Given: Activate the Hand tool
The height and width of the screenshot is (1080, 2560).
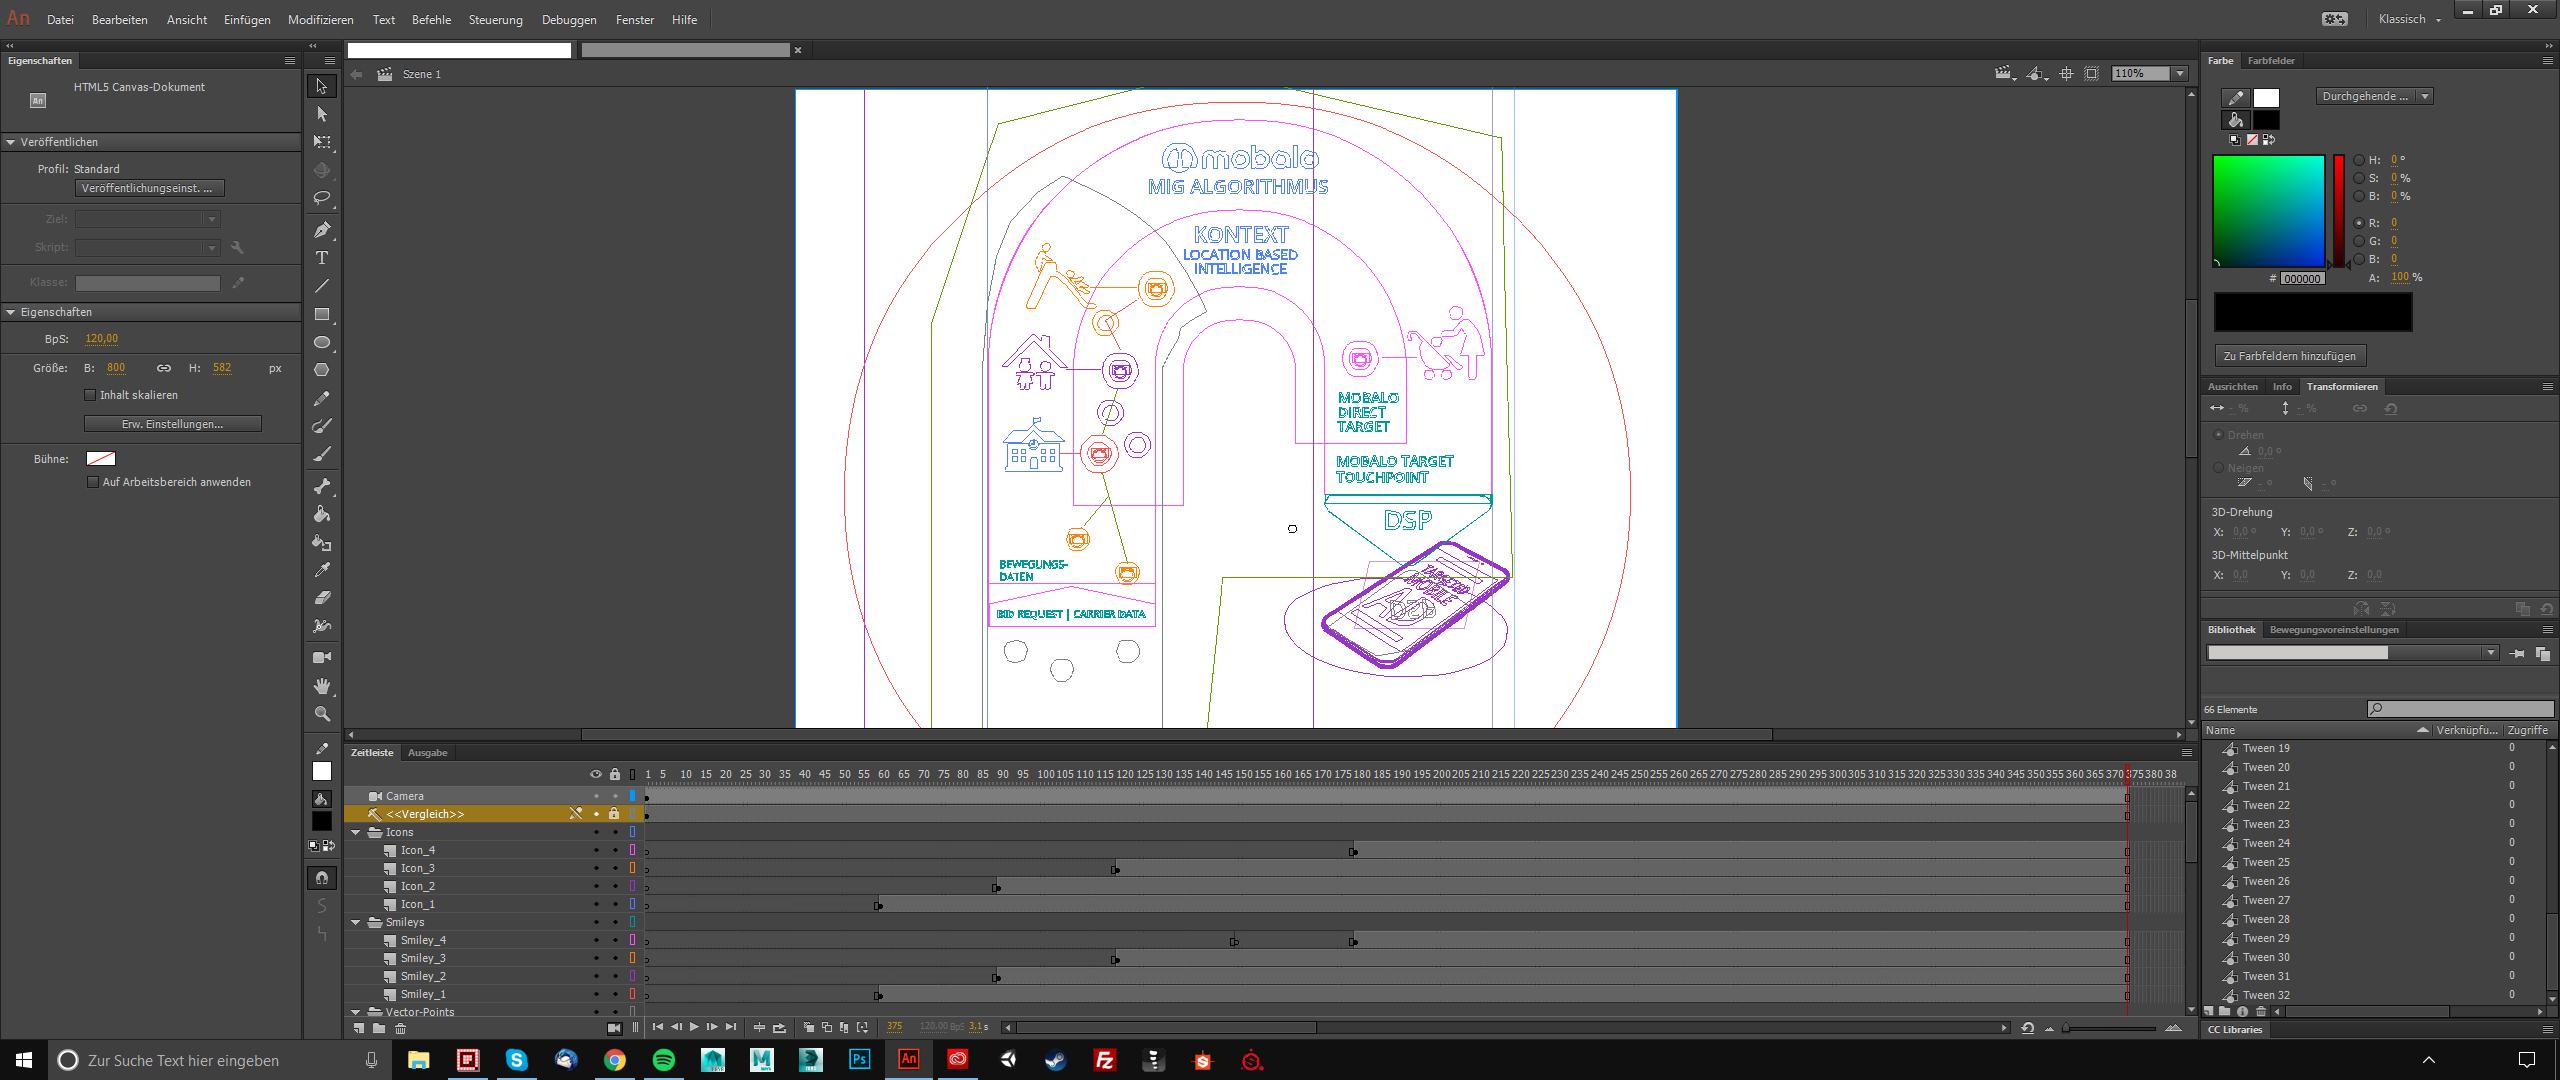Looking at the screenshot, I should click(x=321, y=686).
